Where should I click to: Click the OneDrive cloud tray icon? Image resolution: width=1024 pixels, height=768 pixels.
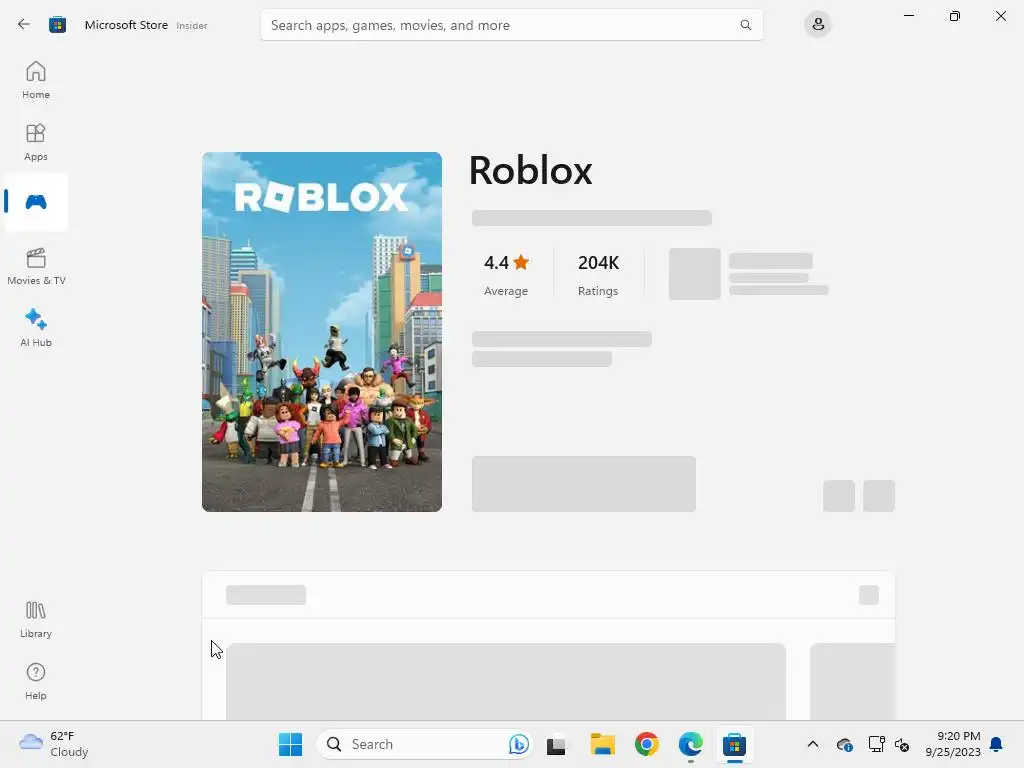tap(844, 744)
